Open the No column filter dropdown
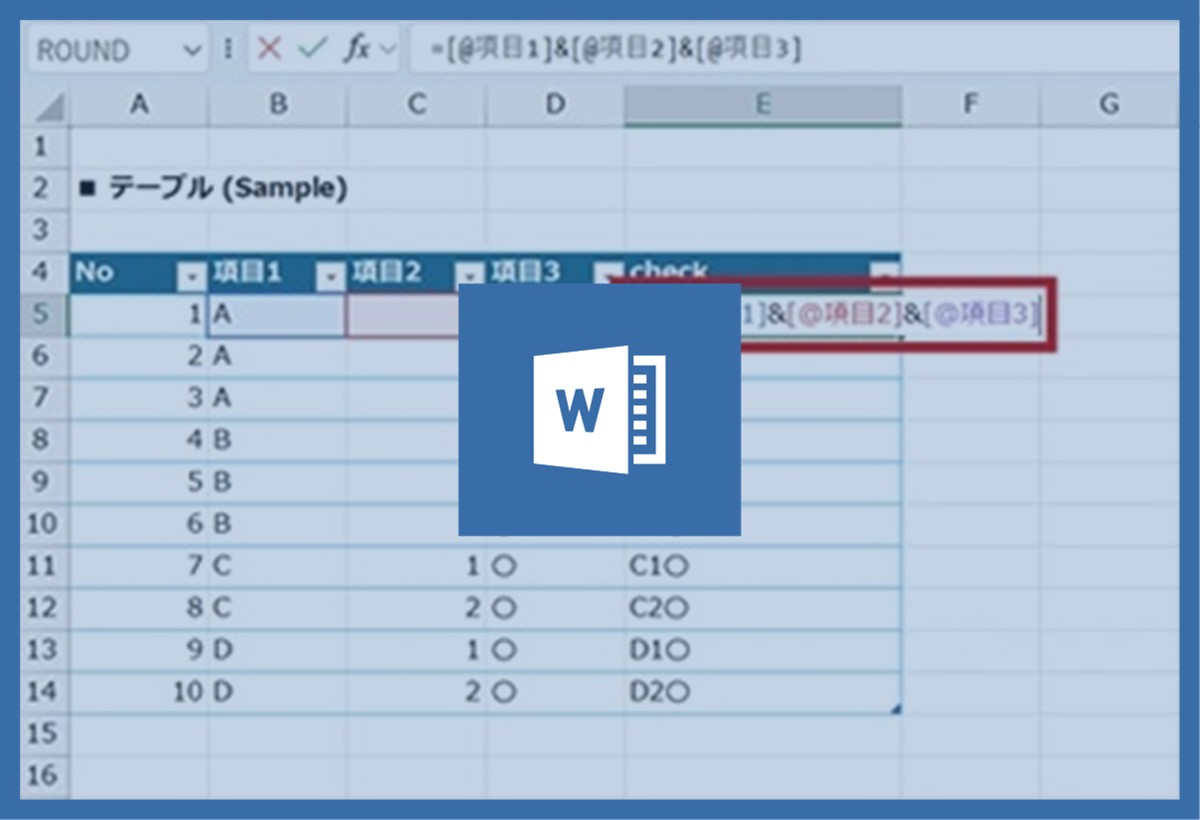This screenshot has width=1200, height=820. tap(191, 275)
